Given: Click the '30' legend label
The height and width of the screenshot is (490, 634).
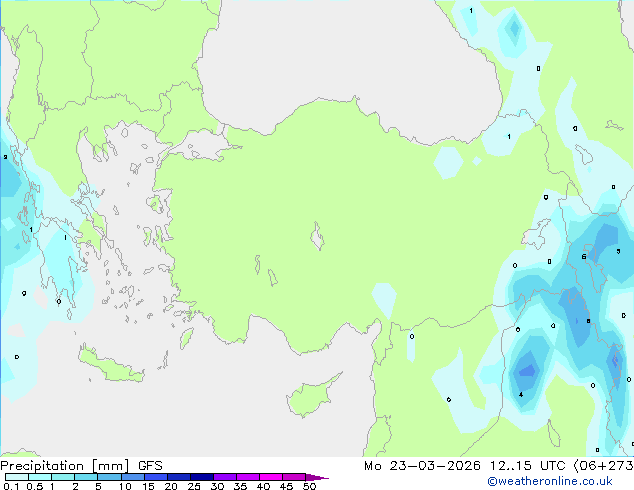Looking at the screenshot, I should point(217,486).
